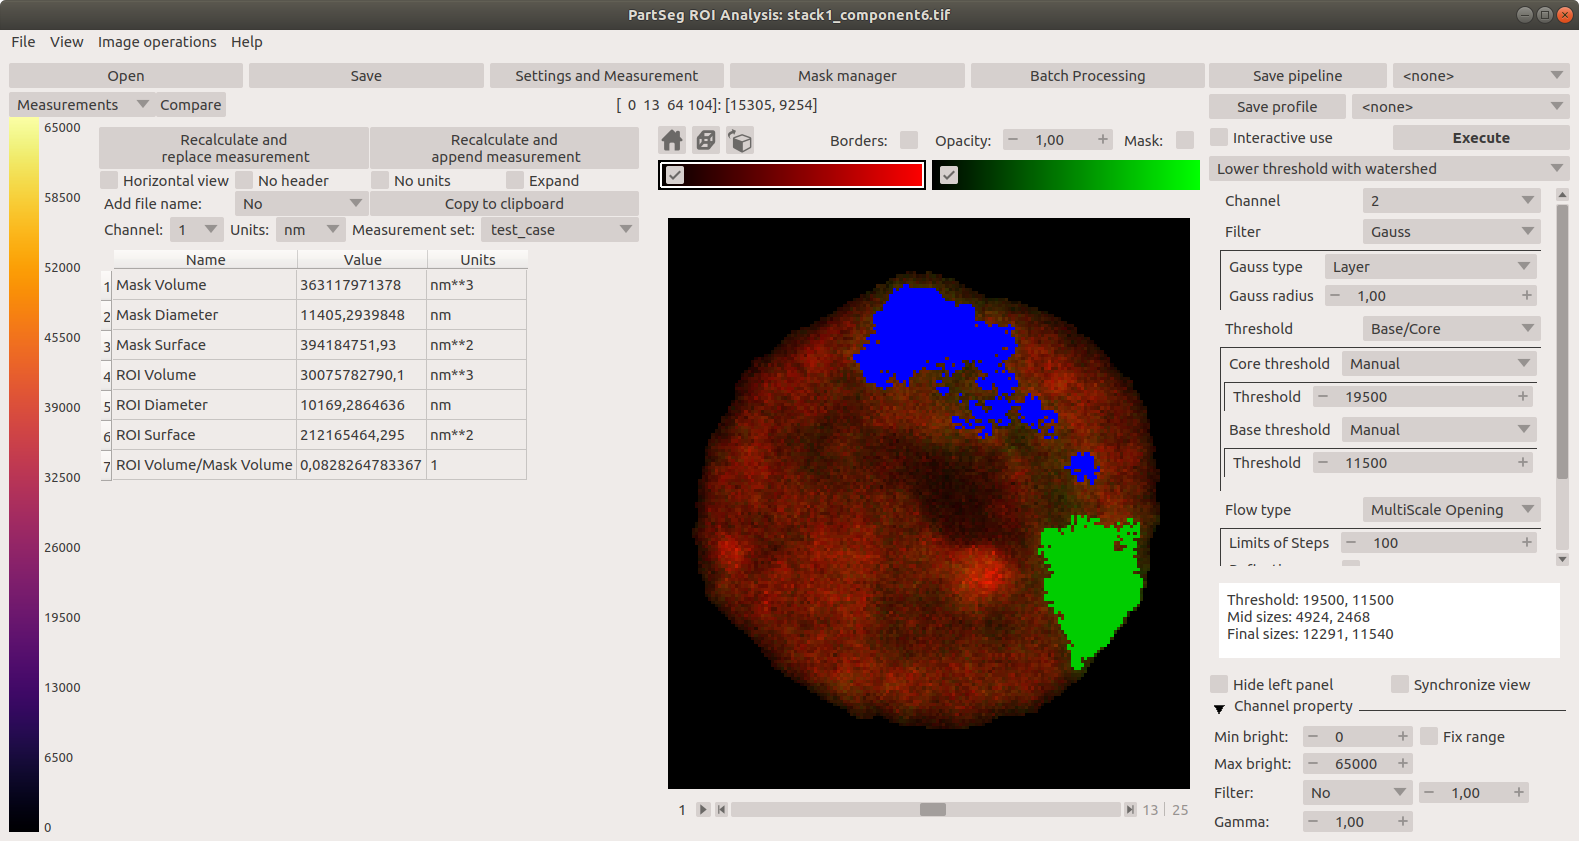
Task: Open the pipeline none dropdown
Action: 1481,75
